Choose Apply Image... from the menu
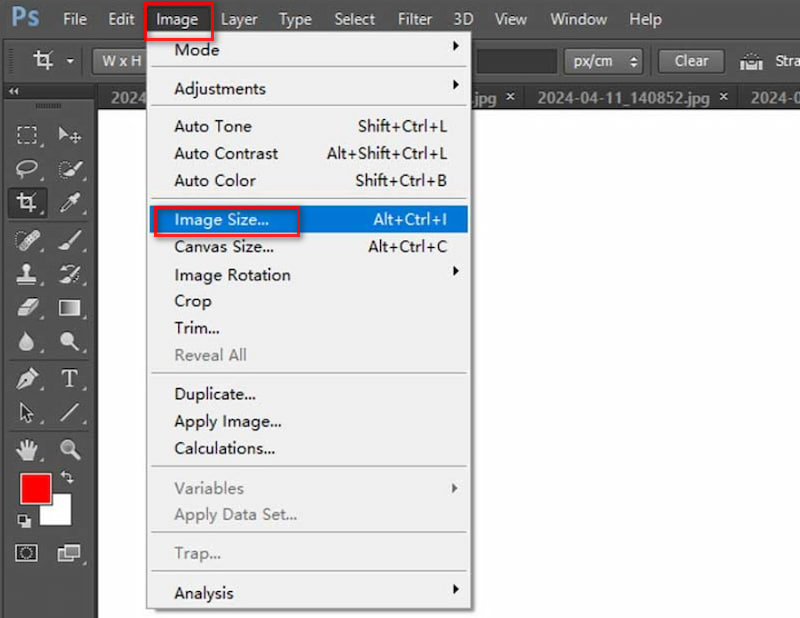The image size is (800, 618). tap(309, 421)
